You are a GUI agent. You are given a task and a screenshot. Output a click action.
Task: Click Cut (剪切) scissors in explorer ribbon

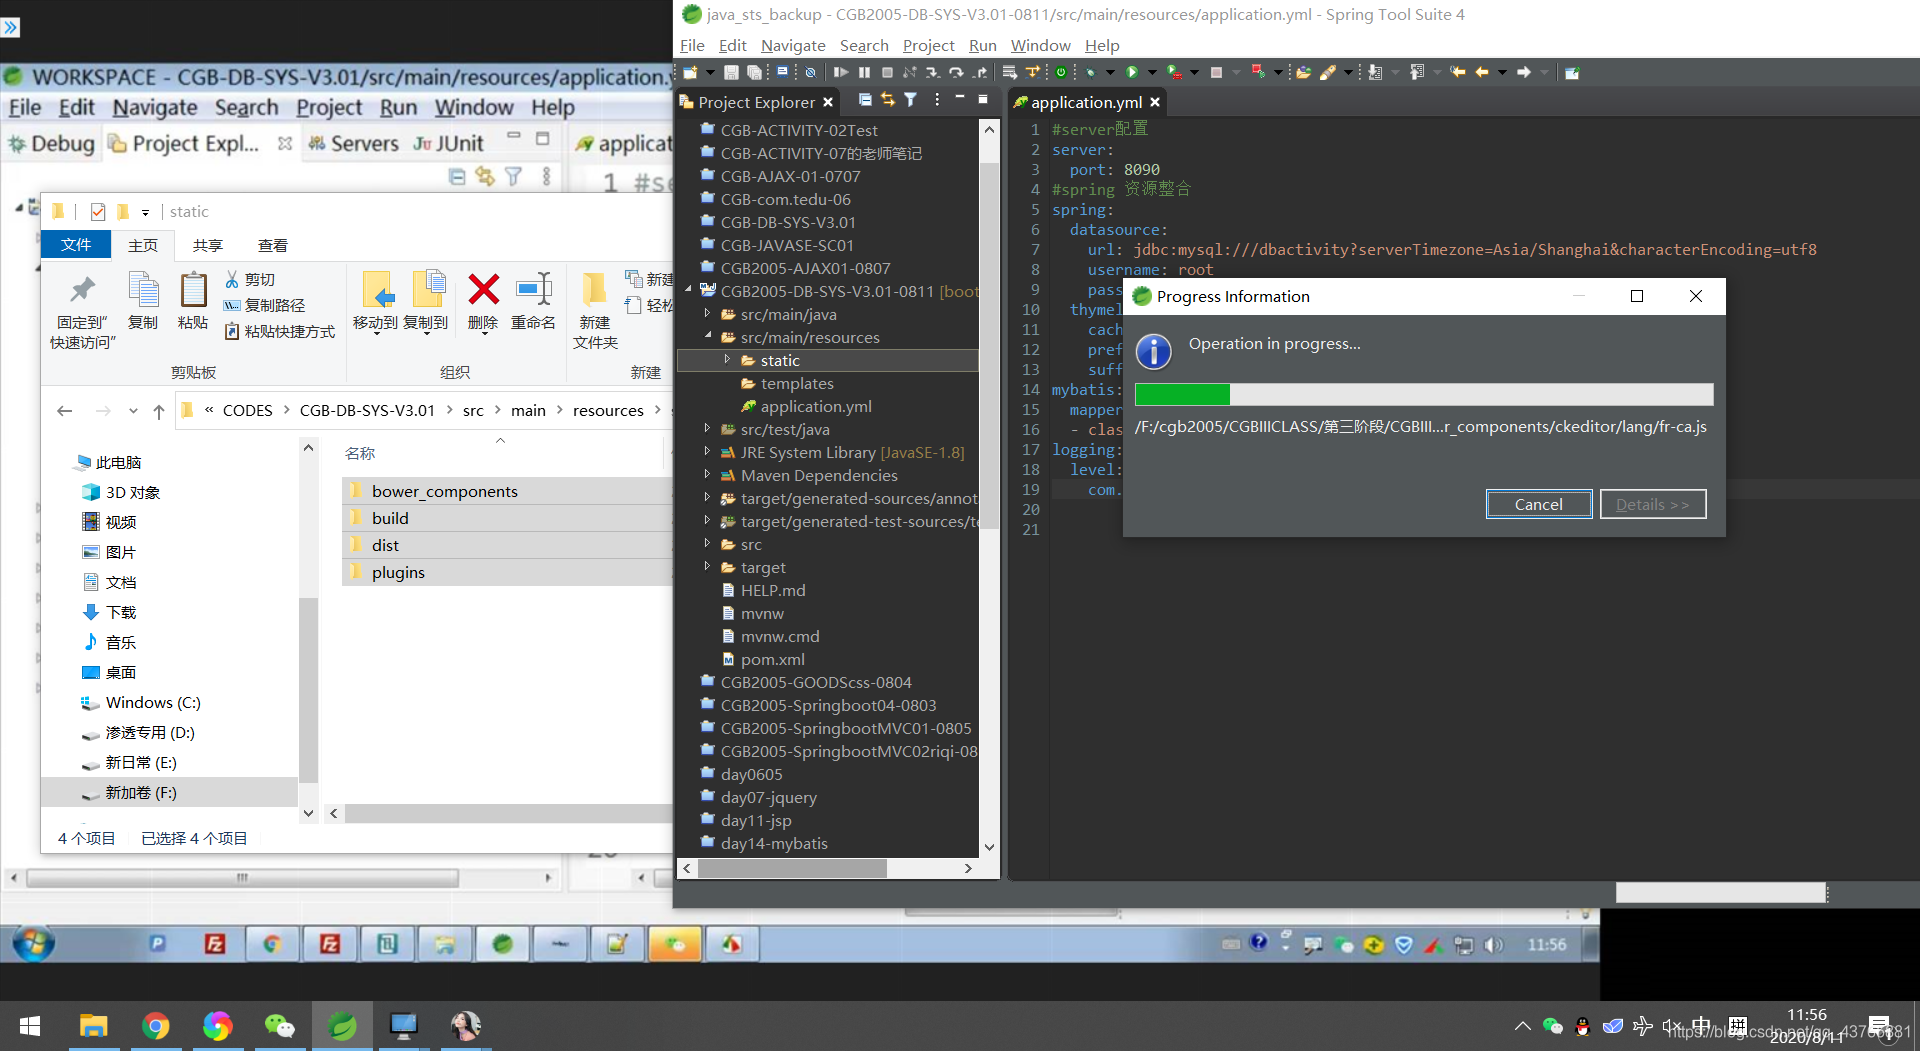pyautogui.click(x=233, y=280)
